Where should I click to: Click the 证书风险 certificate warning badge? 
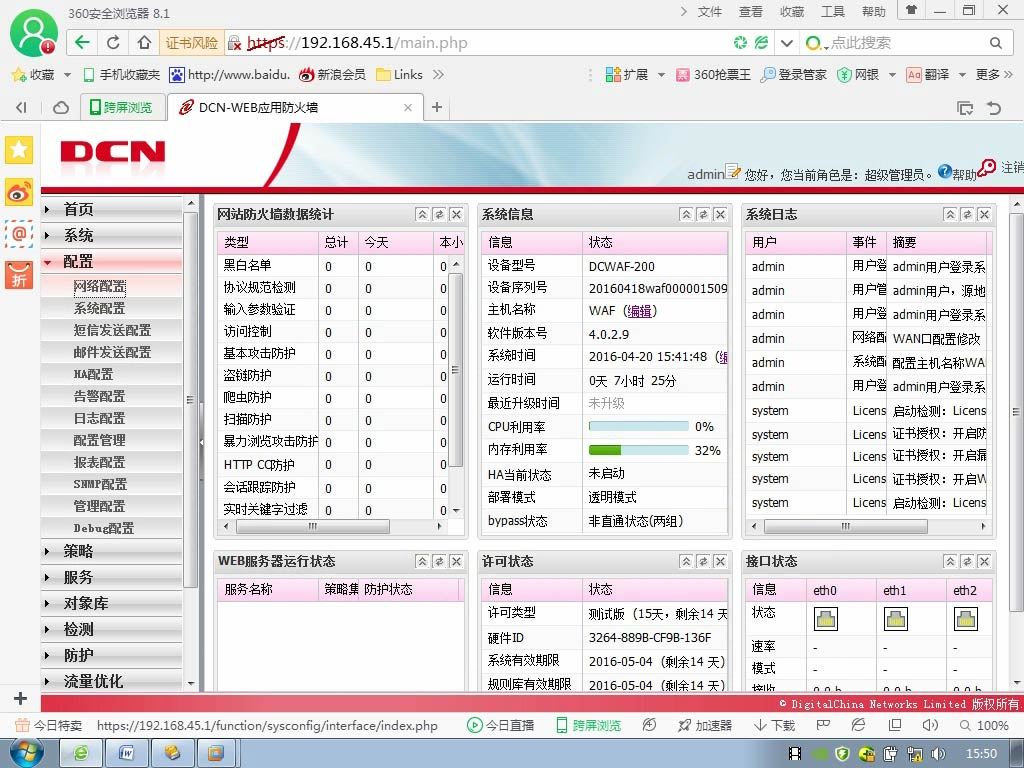point(191,43)
